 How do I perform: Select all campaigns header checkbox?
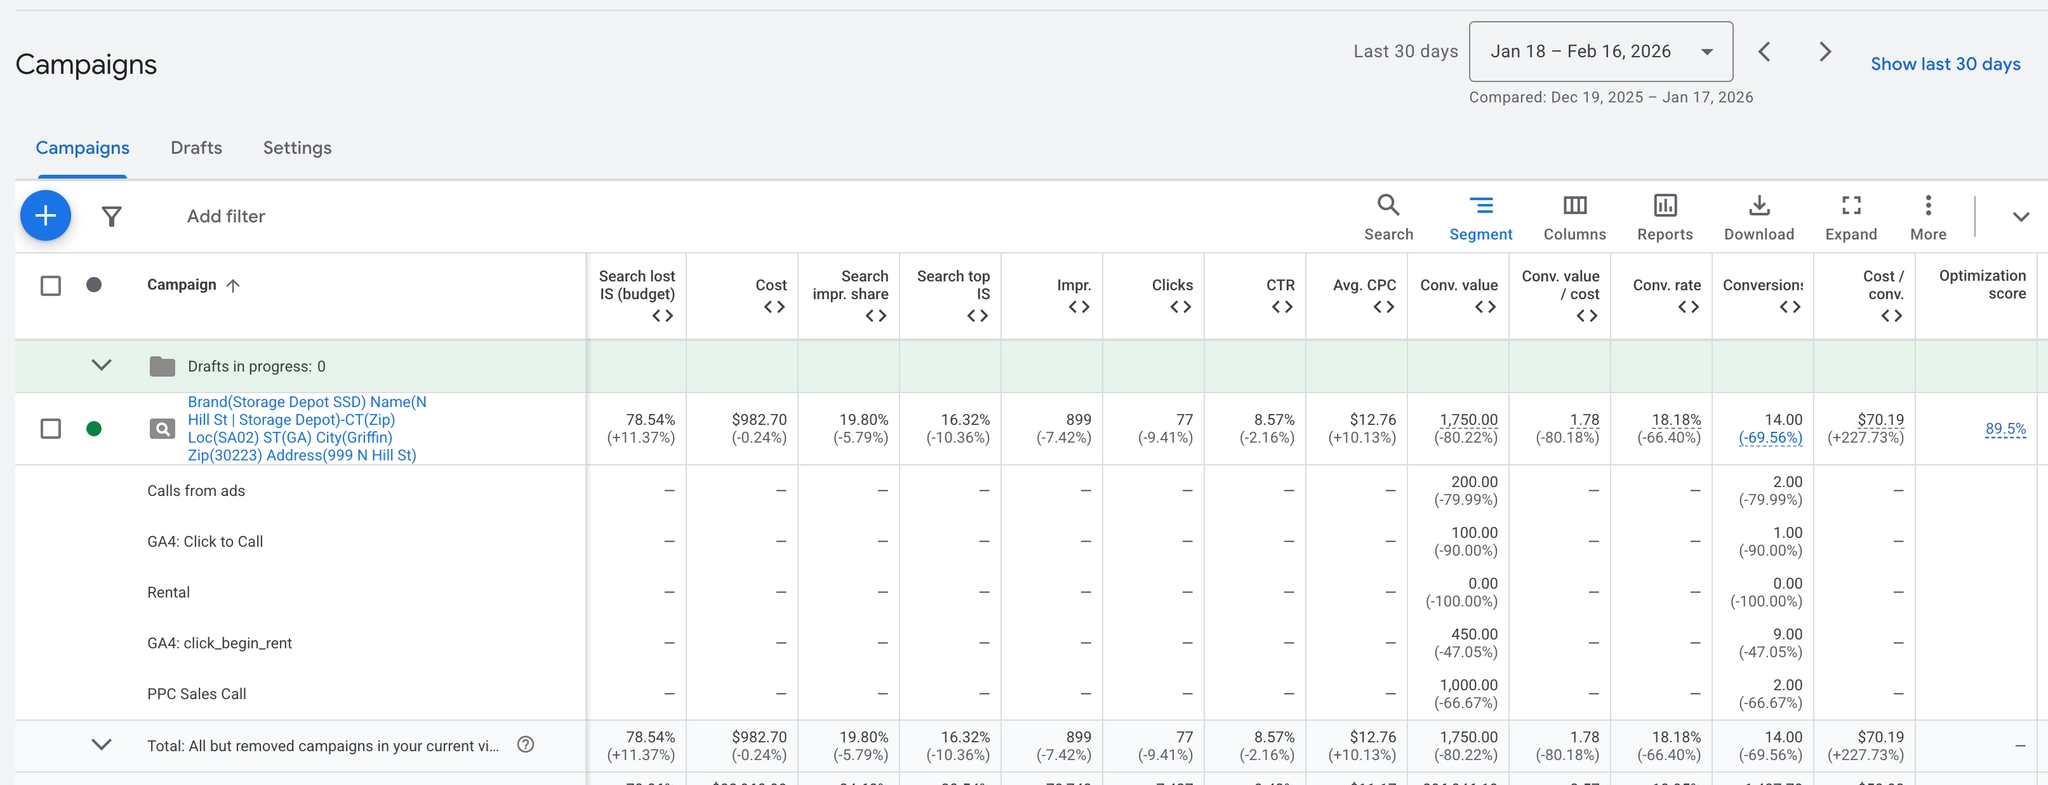coord(51,285)
